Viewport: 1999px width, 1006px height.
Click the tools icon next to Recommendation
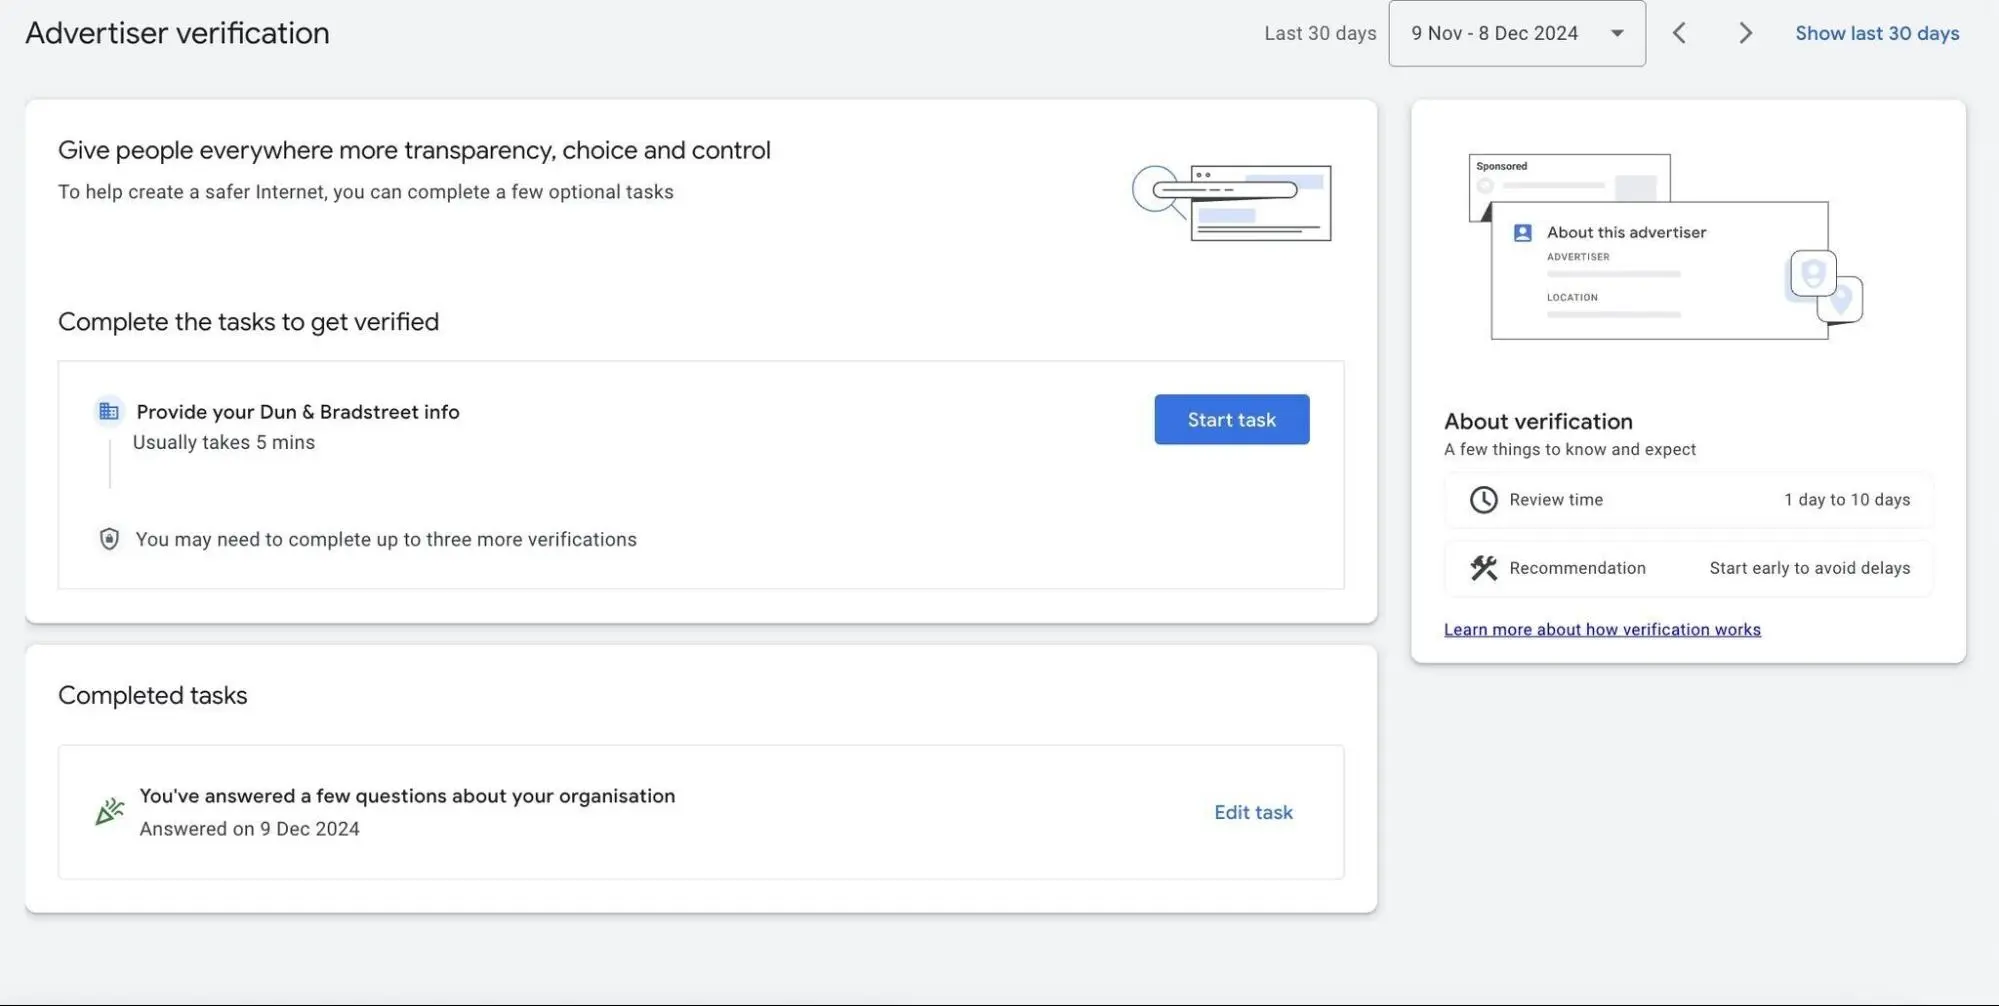point(1483,568)
